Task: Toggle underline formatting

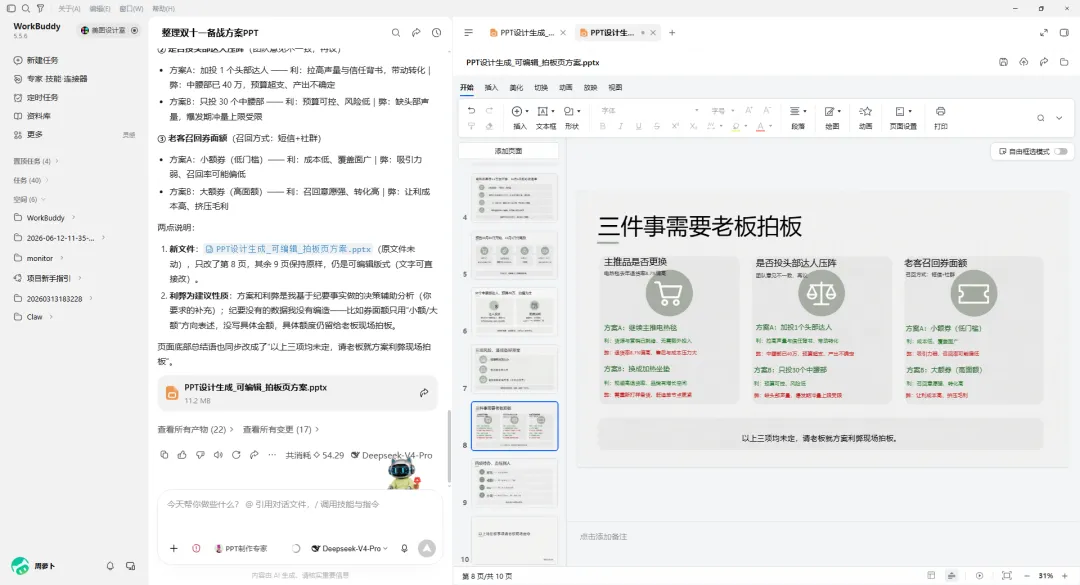Action: click(638, 126)
